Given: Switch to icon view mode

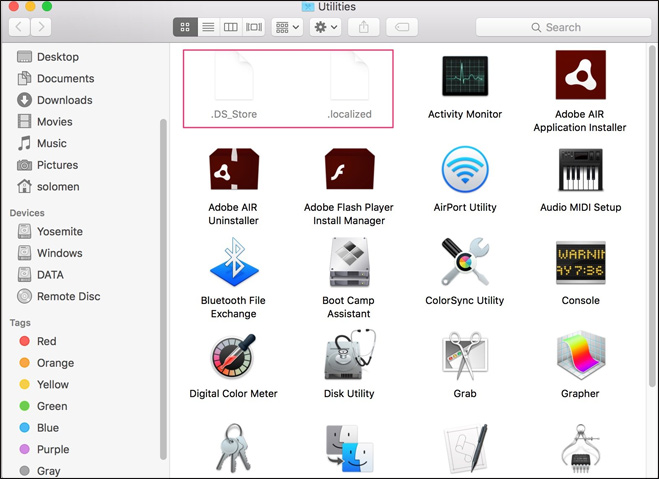Looking at the screenshot, I should (185, 27).
